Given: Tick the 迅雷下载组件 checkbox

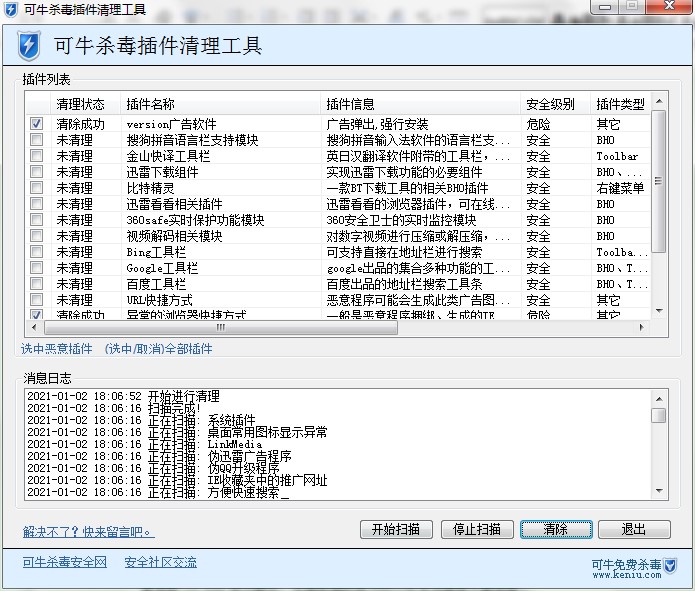Looking at the screenshot, I should coord(37,172).
